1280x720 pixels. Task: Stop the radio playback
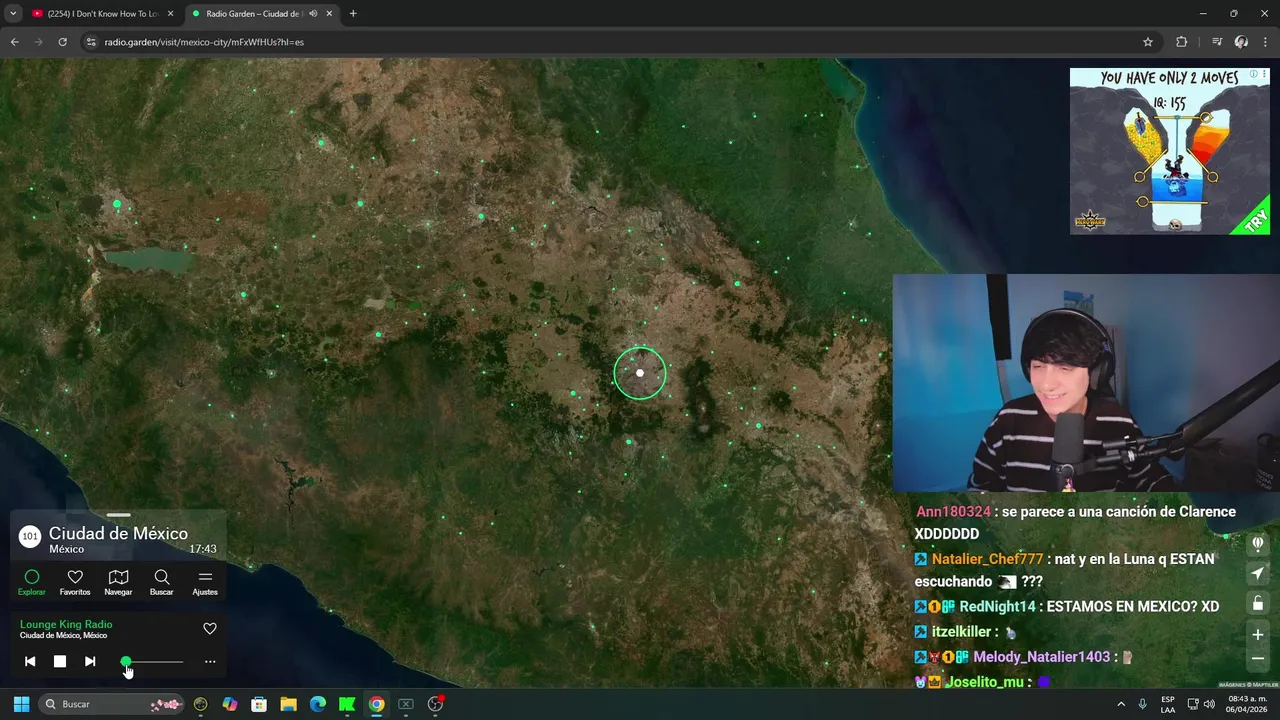(60, 661)
